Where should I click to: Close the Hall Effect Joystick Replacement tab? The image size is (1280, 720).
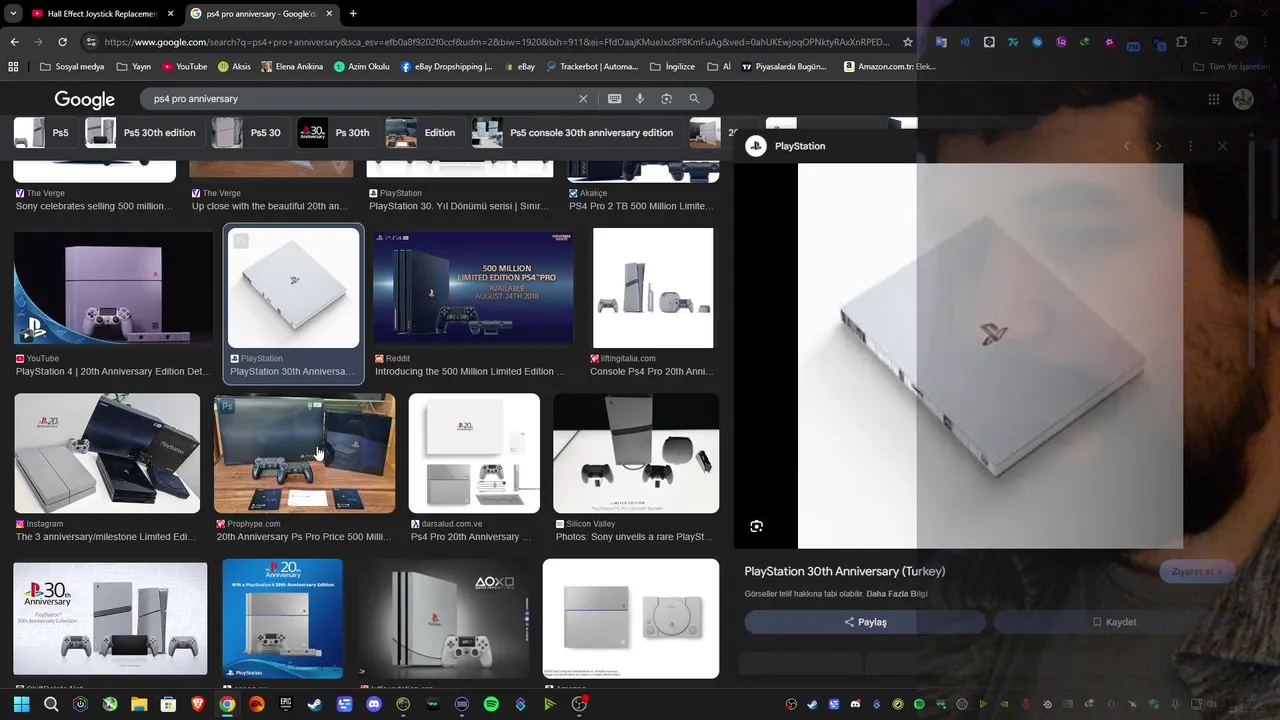click(x=170, y=14)
